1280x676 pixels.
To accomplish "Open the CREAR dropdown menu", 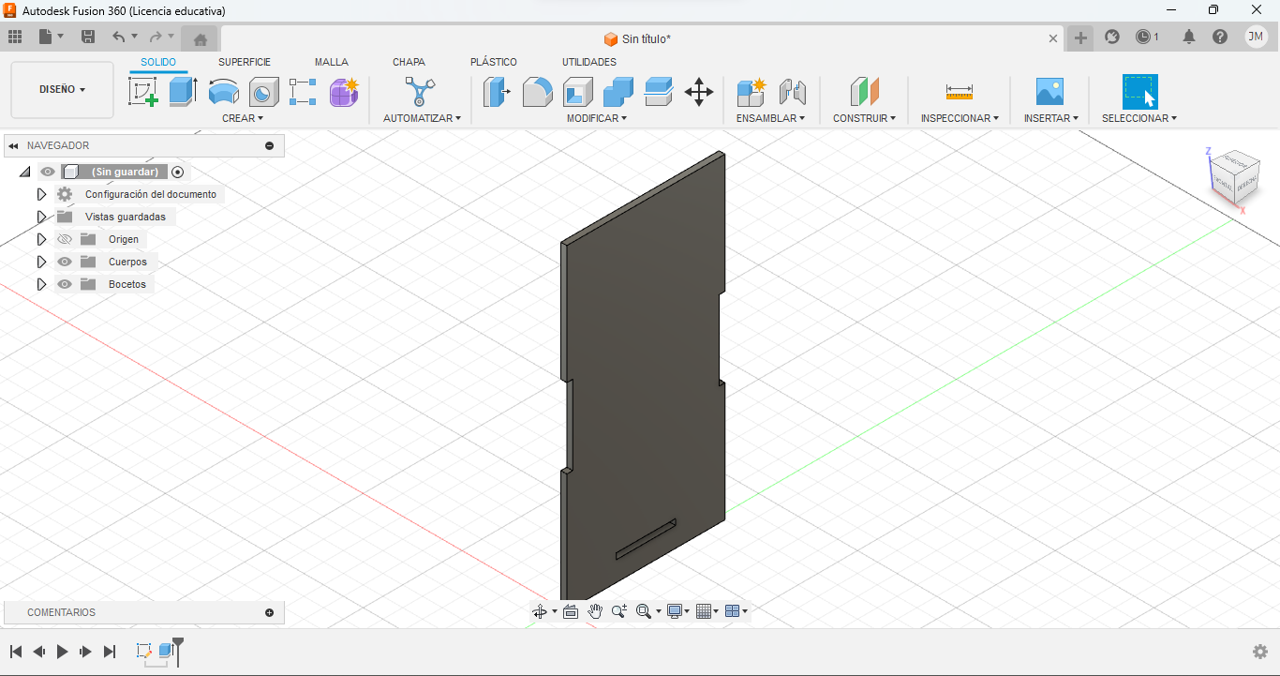I will click(x=243, y=118).
